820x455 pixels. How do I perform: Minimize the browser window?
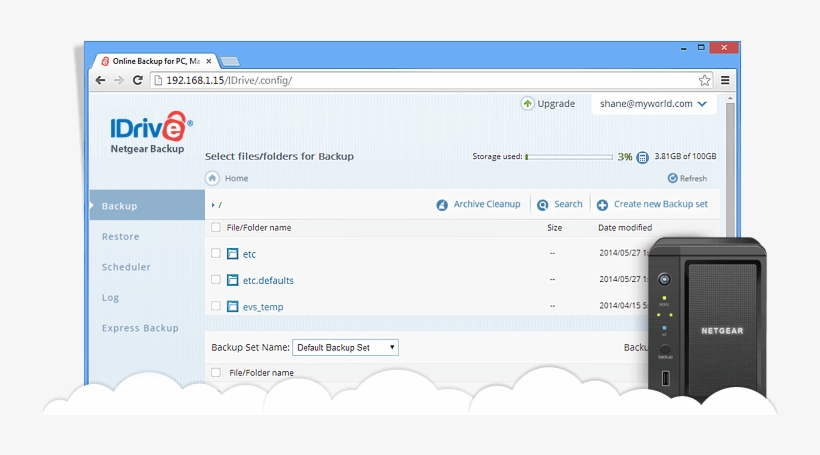(x=684, y=48)
